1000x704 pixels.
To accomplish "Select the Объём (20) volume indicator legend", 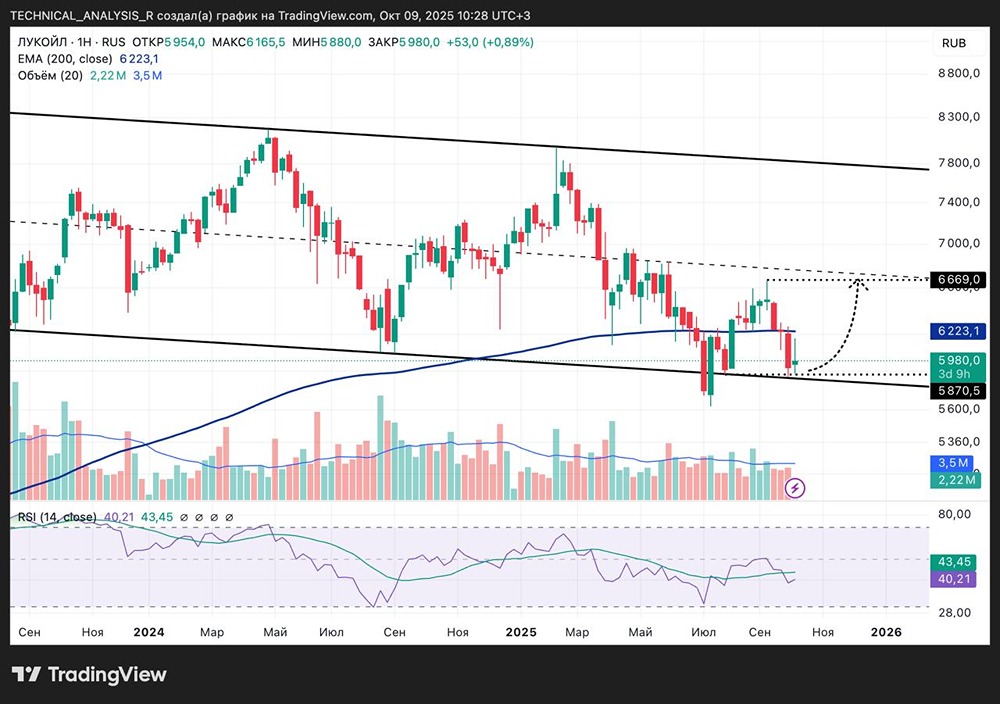I will click(x=48, y=75).
